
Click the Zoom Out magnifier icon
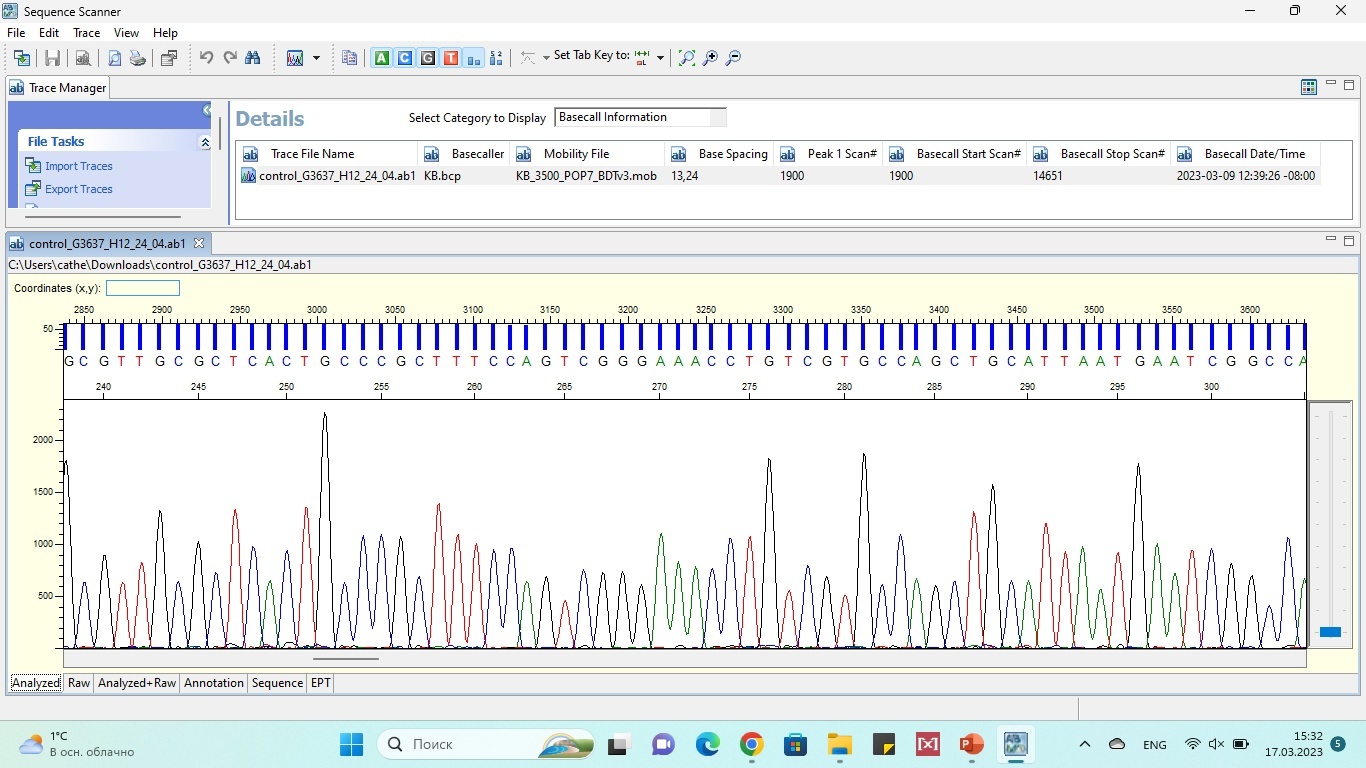tap(733, 58)
